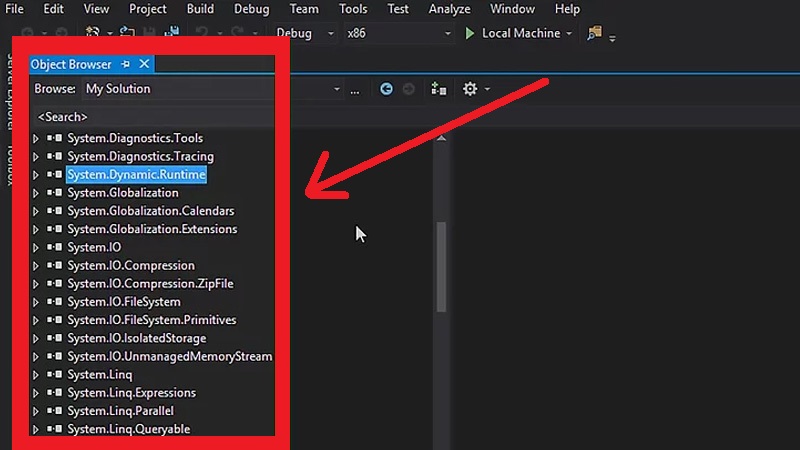Click the vertical scrollbar thumb of assembly list
Screen dimensions: 800x450
tap(441, 266)
